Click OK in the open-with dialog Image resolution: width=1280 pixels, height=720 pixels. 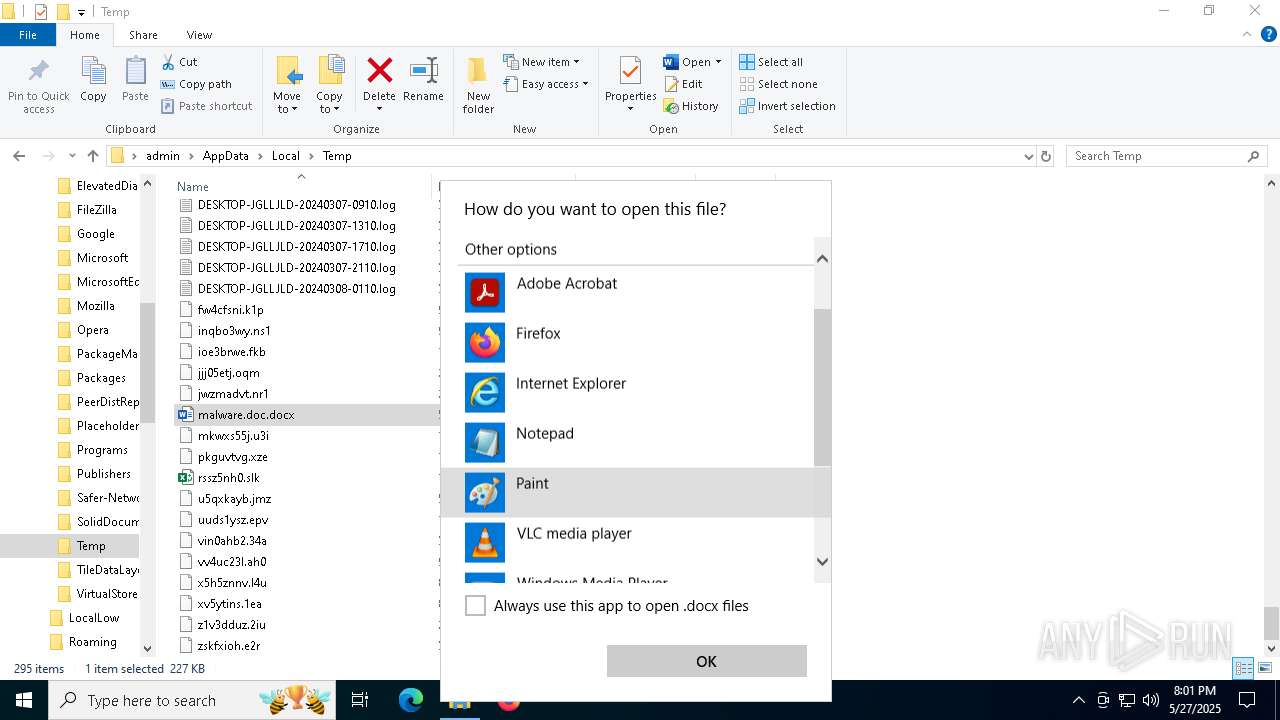point(706,661)
